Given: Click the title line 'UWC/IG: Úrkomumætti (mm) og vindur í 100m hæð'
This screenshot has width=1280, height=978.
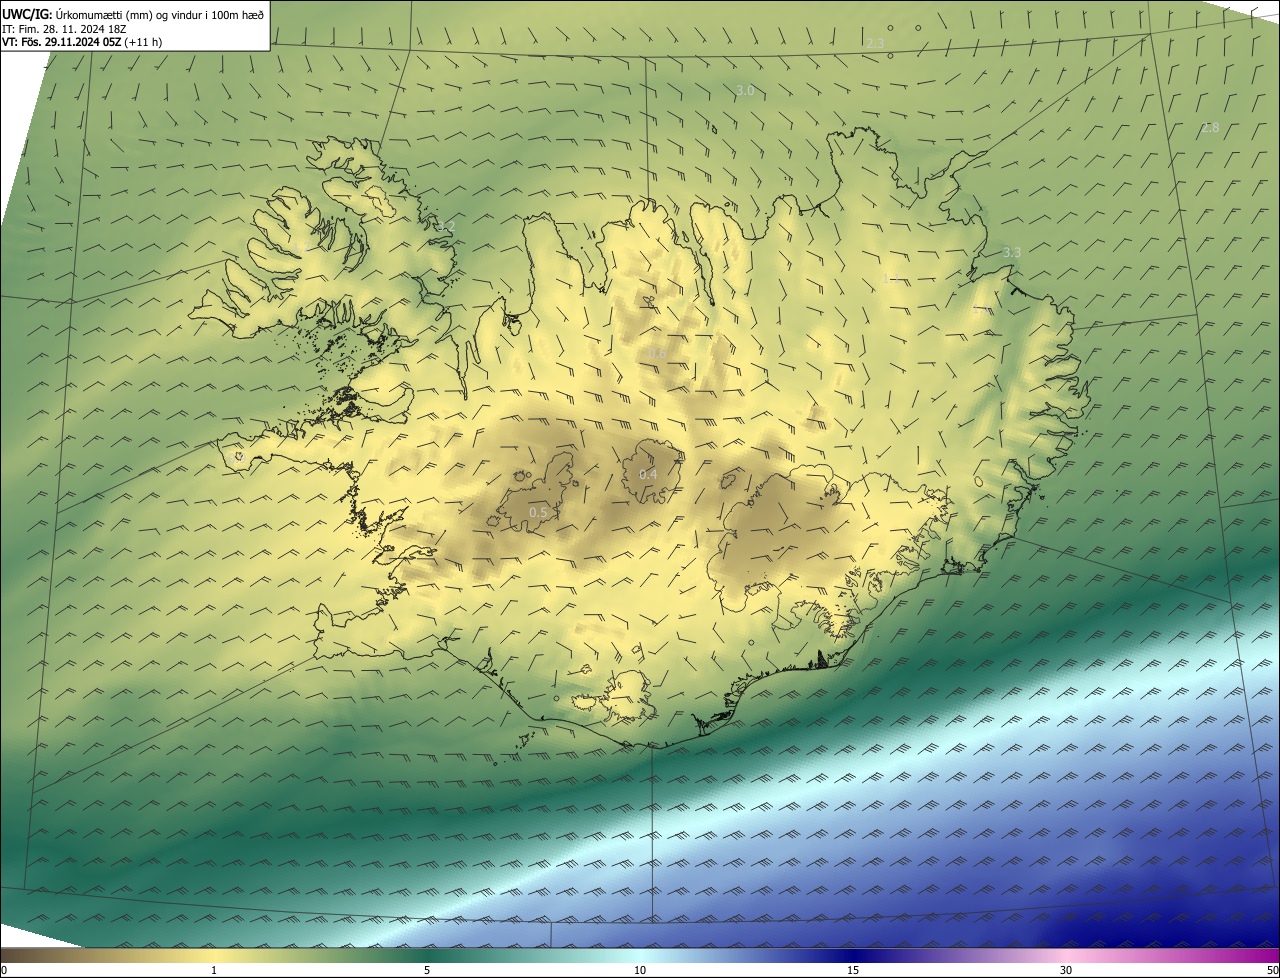Looking at the screenshot, I should (133, 14).
